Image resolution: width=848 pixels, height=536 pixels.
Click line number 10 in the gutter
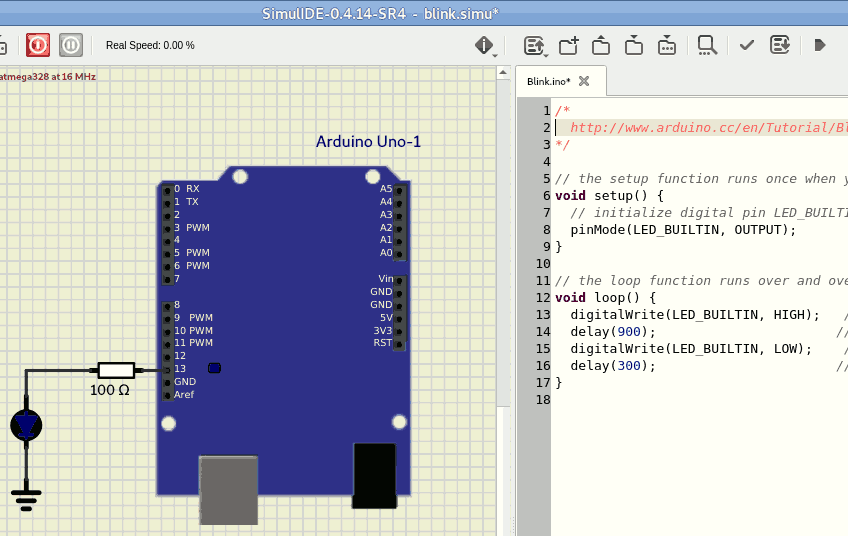[x=543, y=264]
